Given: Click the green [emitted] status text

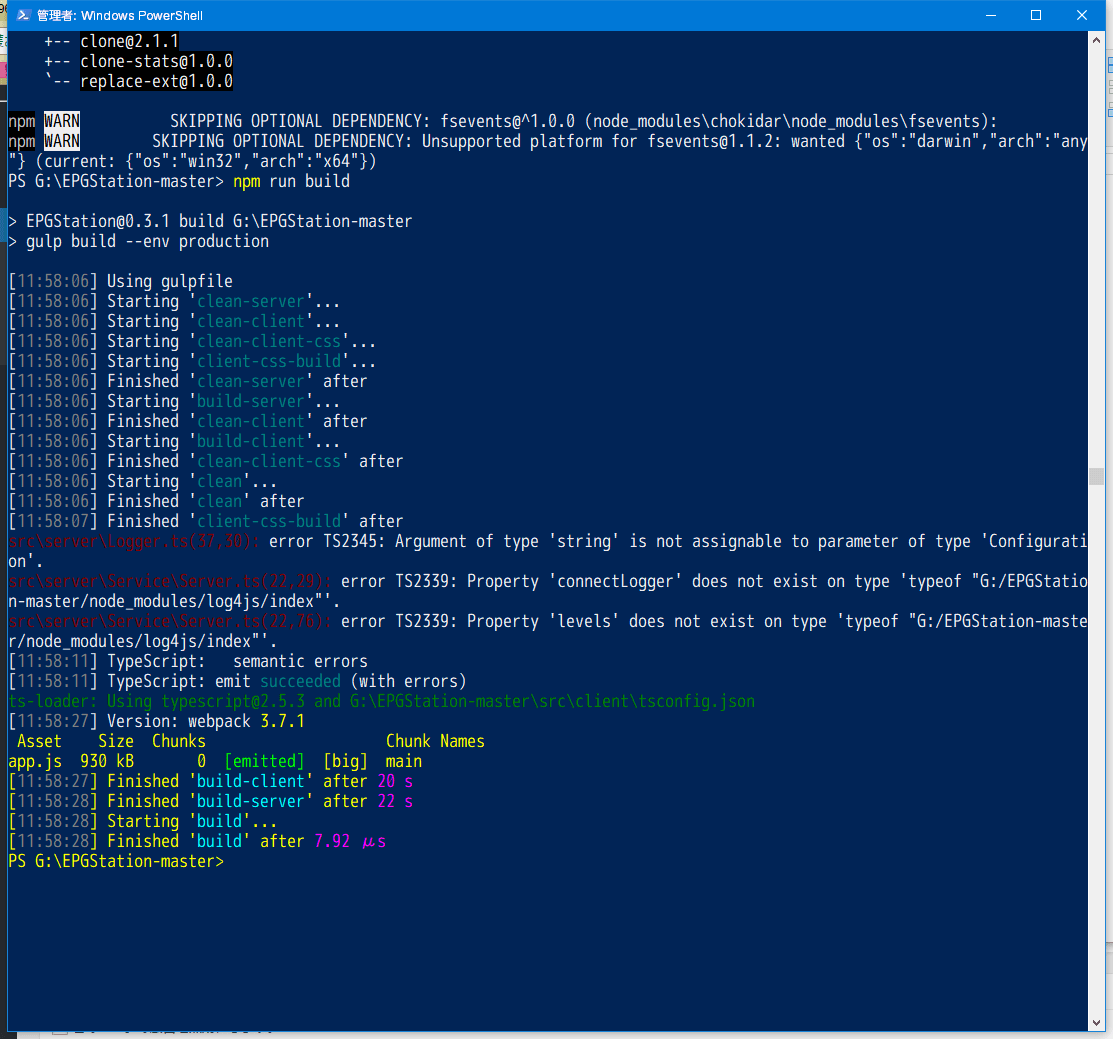Looking at the screenshot, I should coord(264,761).
